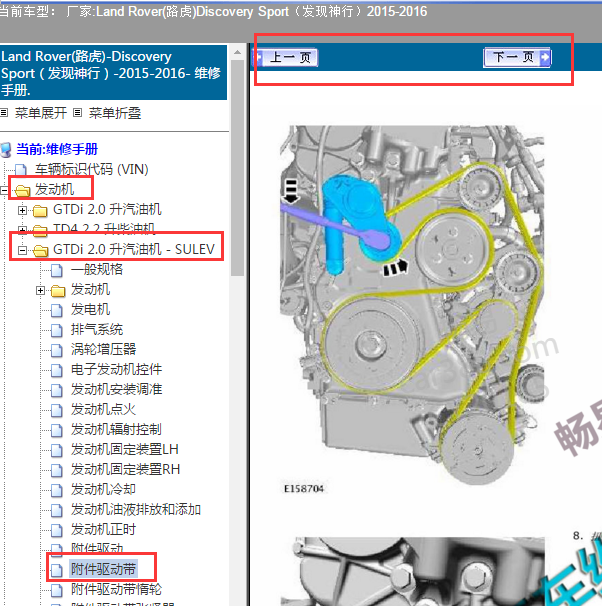Click page icon beside 附件驱动带惰轮
The width and height of the screenshot is (602, 606).
pos(57,591)
